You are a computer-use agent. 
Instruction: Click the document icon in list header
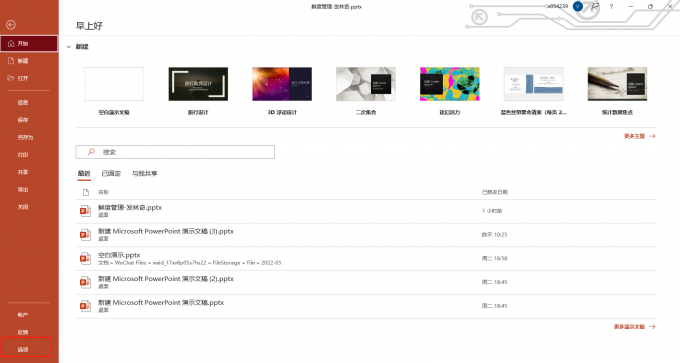coord(86,192)
